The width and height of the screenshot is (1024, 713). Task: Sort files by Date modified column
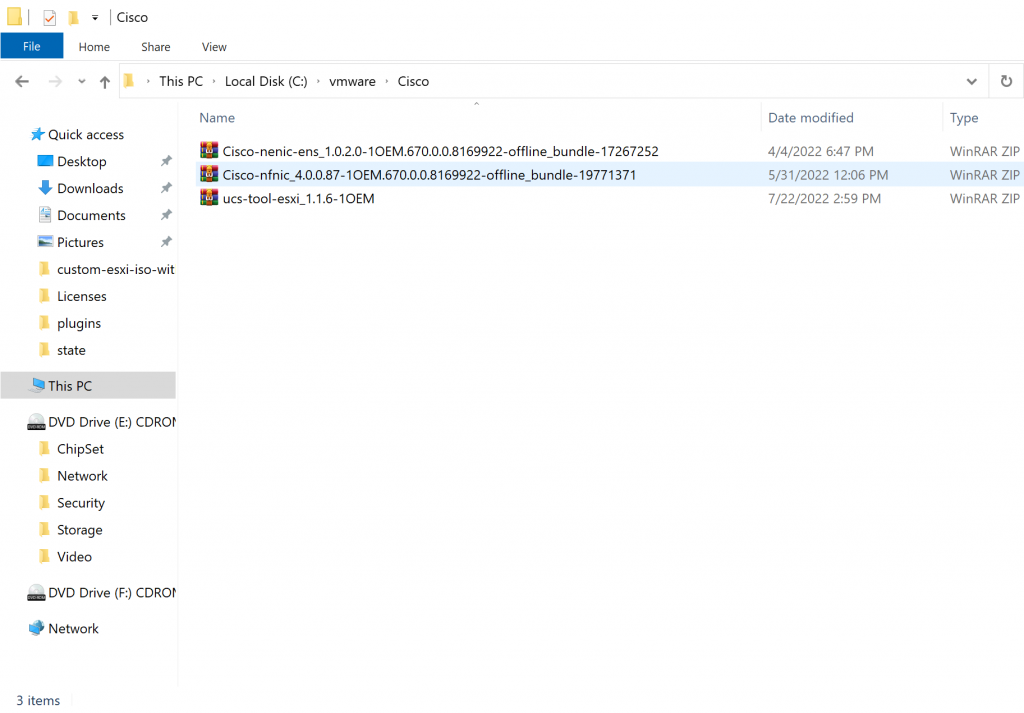pos(810,118)
